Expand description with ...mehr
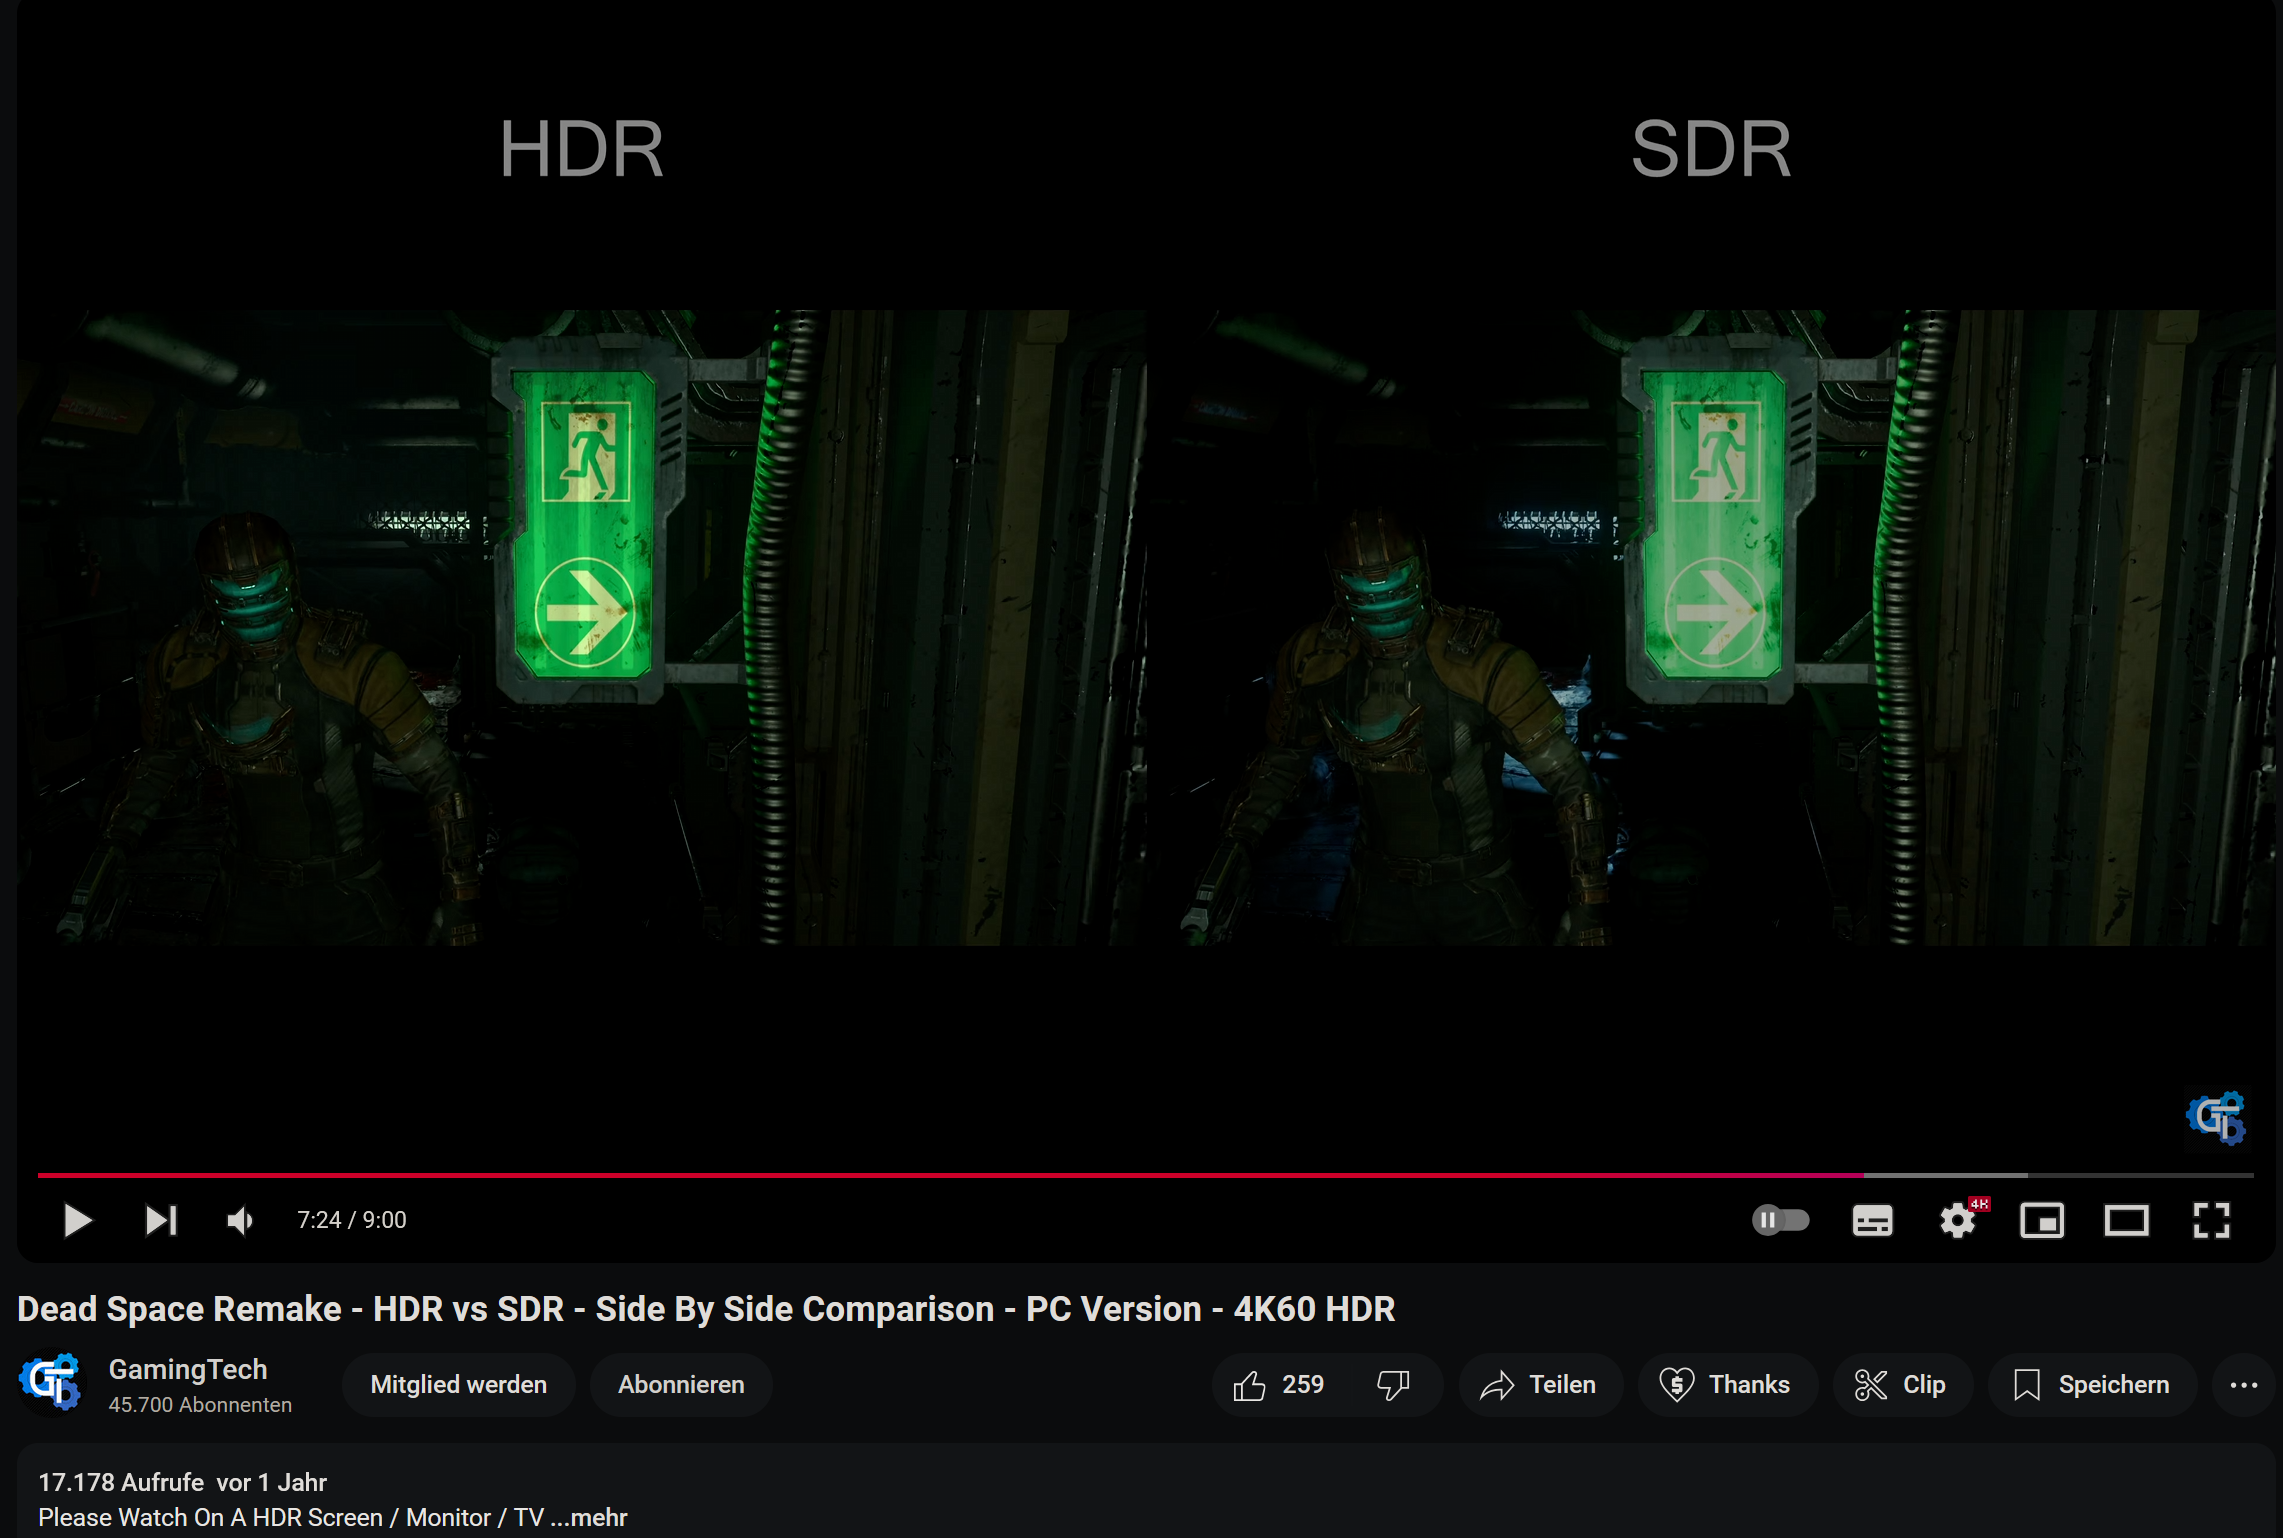This screenshot has height=1538, width=2283. click(x=590, y=1517)
